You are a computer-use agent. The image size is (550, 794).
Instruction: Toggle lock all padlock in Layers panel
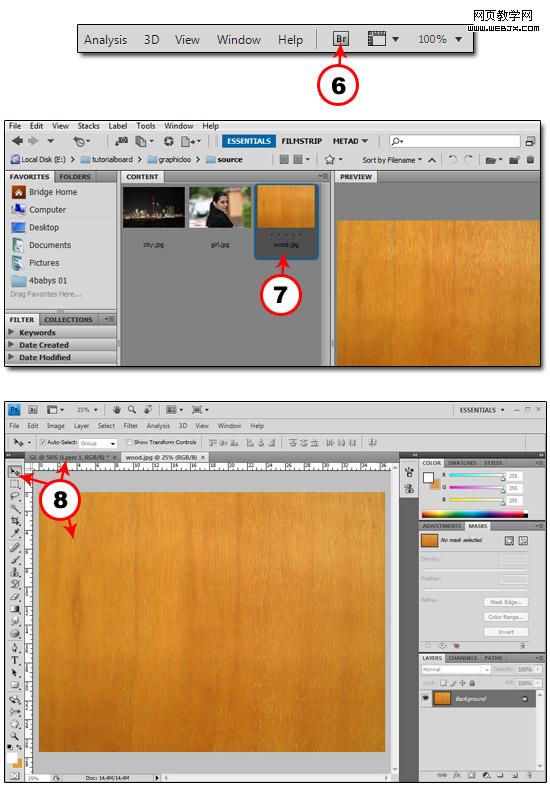pyautogui.click(x=472, y=683)
